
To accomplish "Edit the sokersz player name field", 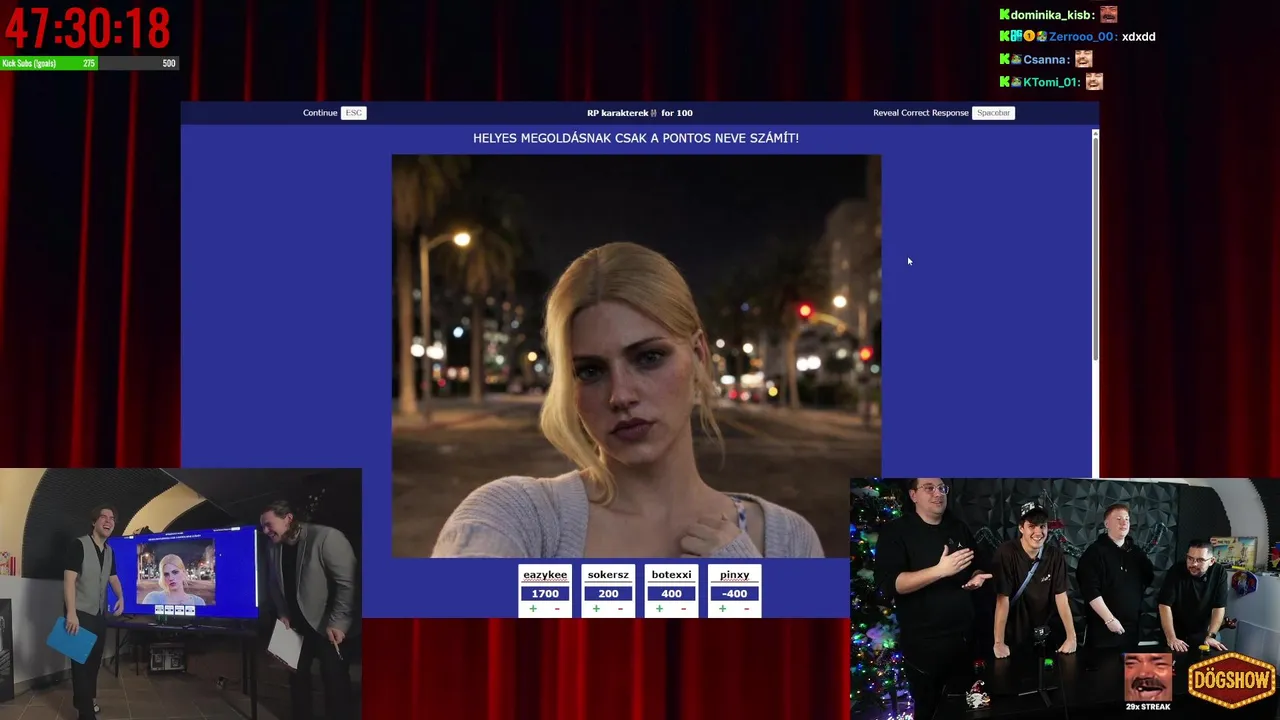I will click(x=608, y=575).
